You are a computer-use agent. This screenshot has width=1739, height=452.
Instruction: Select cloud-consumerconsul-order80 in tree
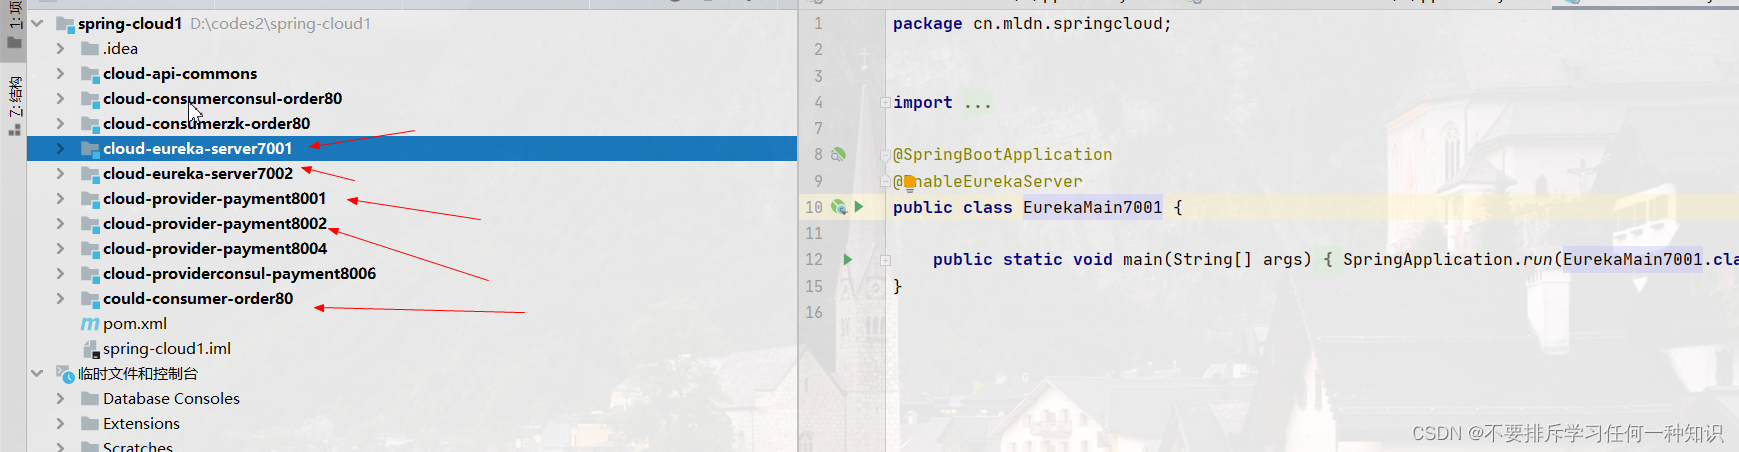click(222, 98)
